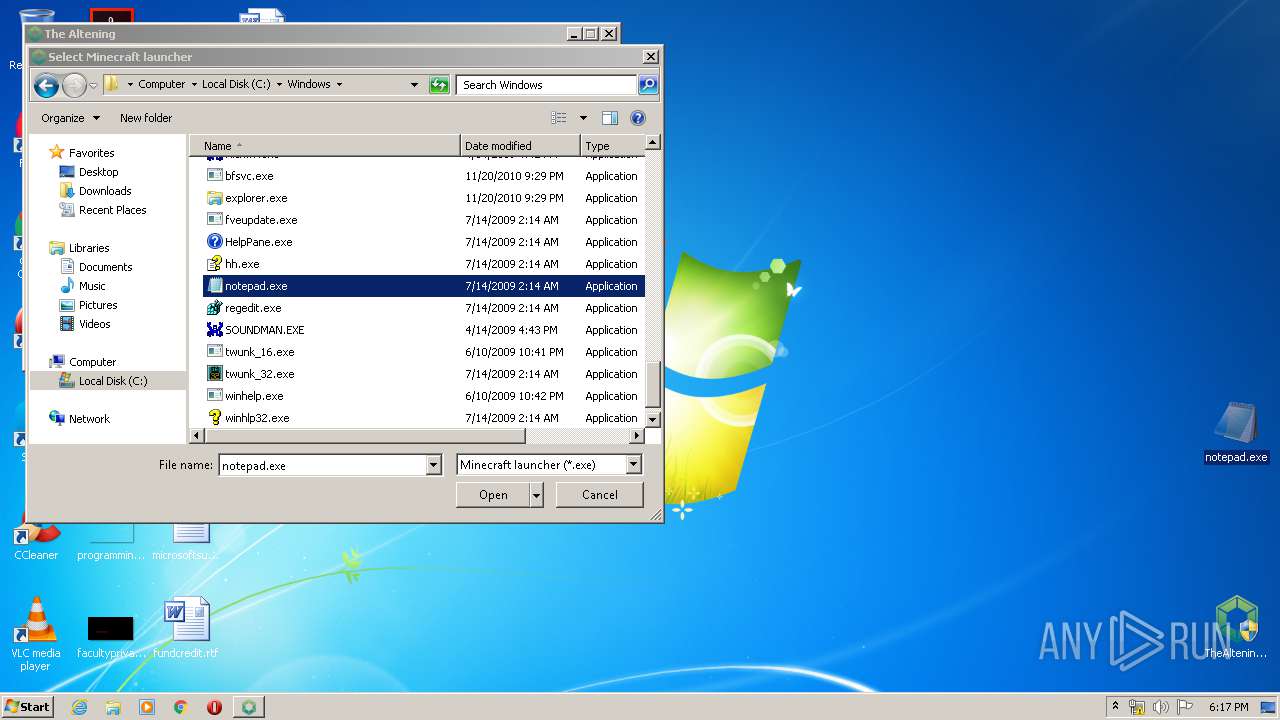Click the File name text field
This screenshot has height=720, width=1280.
[x=322, y=465]
